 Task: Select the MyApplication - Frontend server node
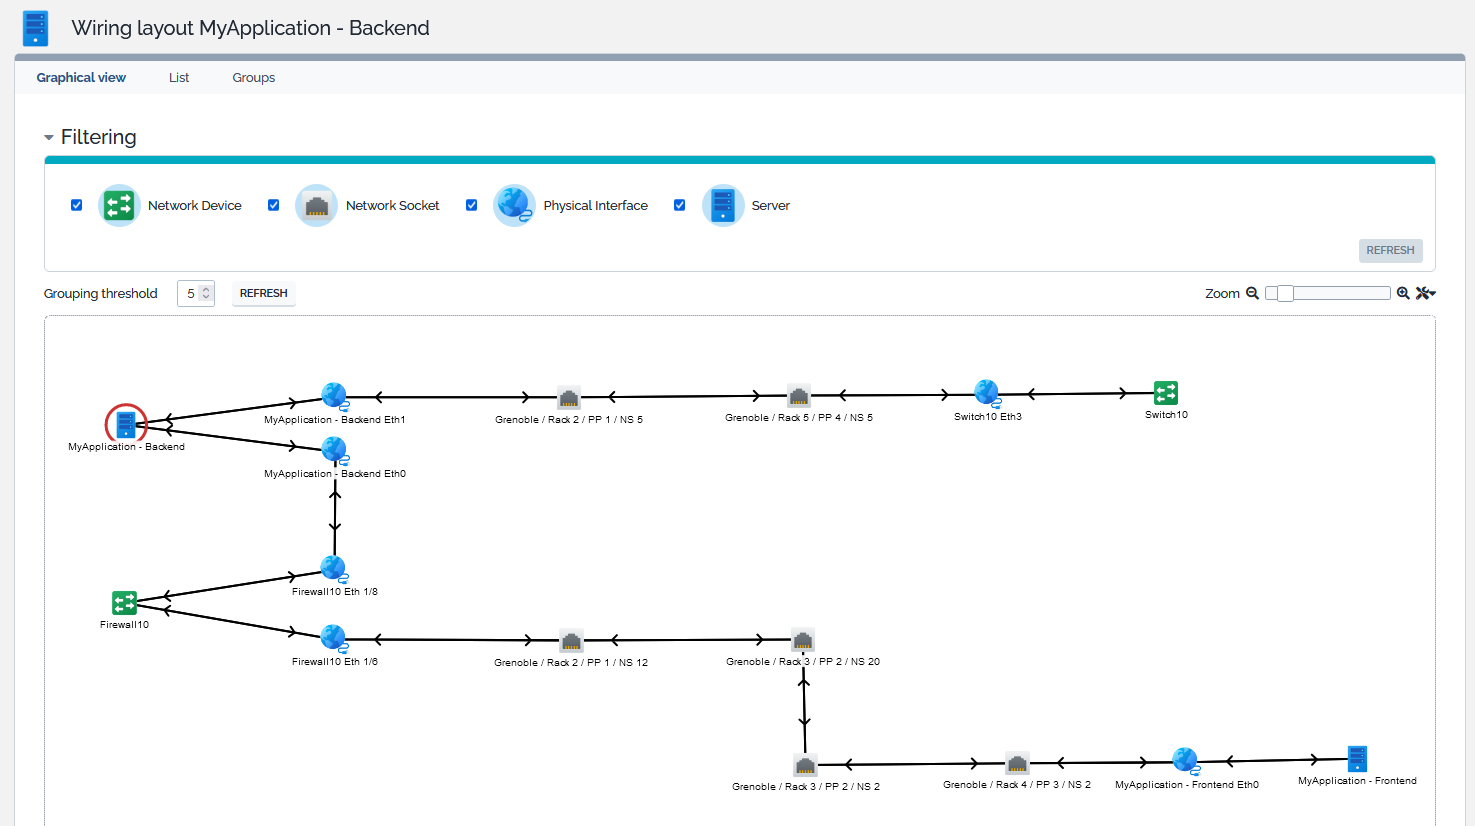1356,759
